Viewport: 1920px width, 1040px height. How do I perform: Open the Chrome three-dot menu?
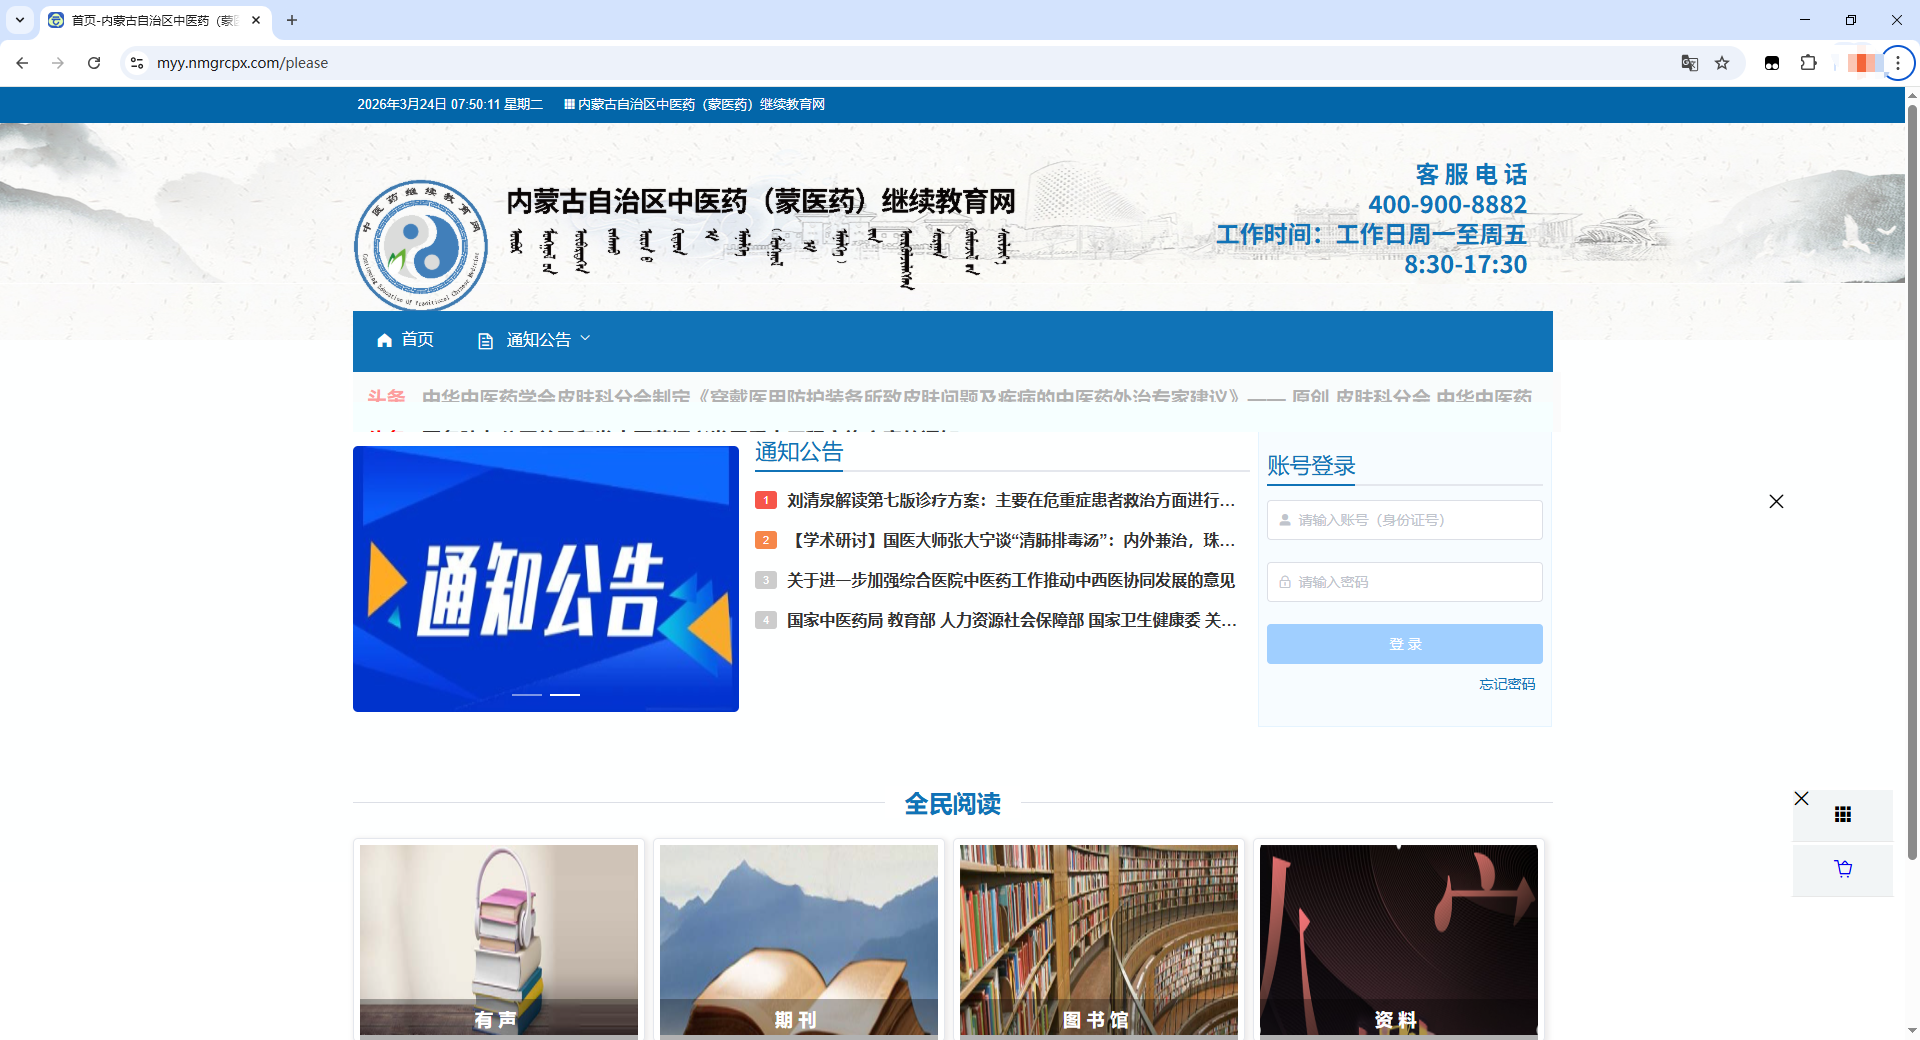[1898, 63]
